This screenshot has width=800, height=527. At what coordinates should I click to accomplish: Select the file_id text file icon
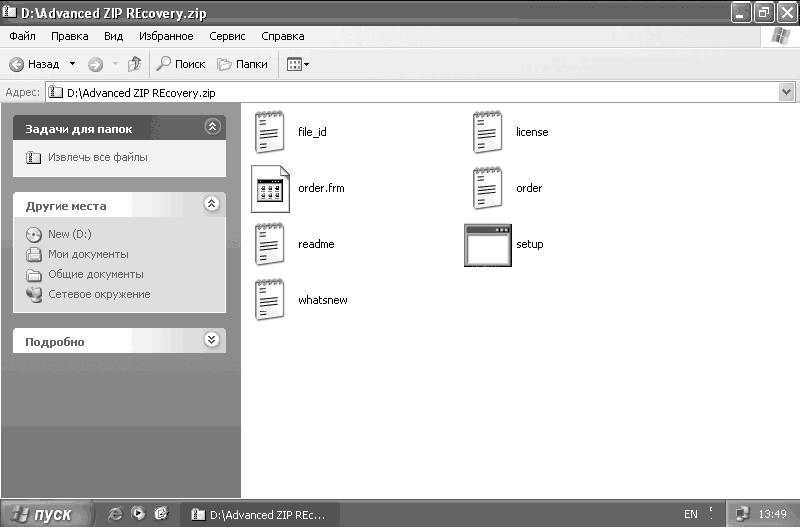click(x=269, y=132)
